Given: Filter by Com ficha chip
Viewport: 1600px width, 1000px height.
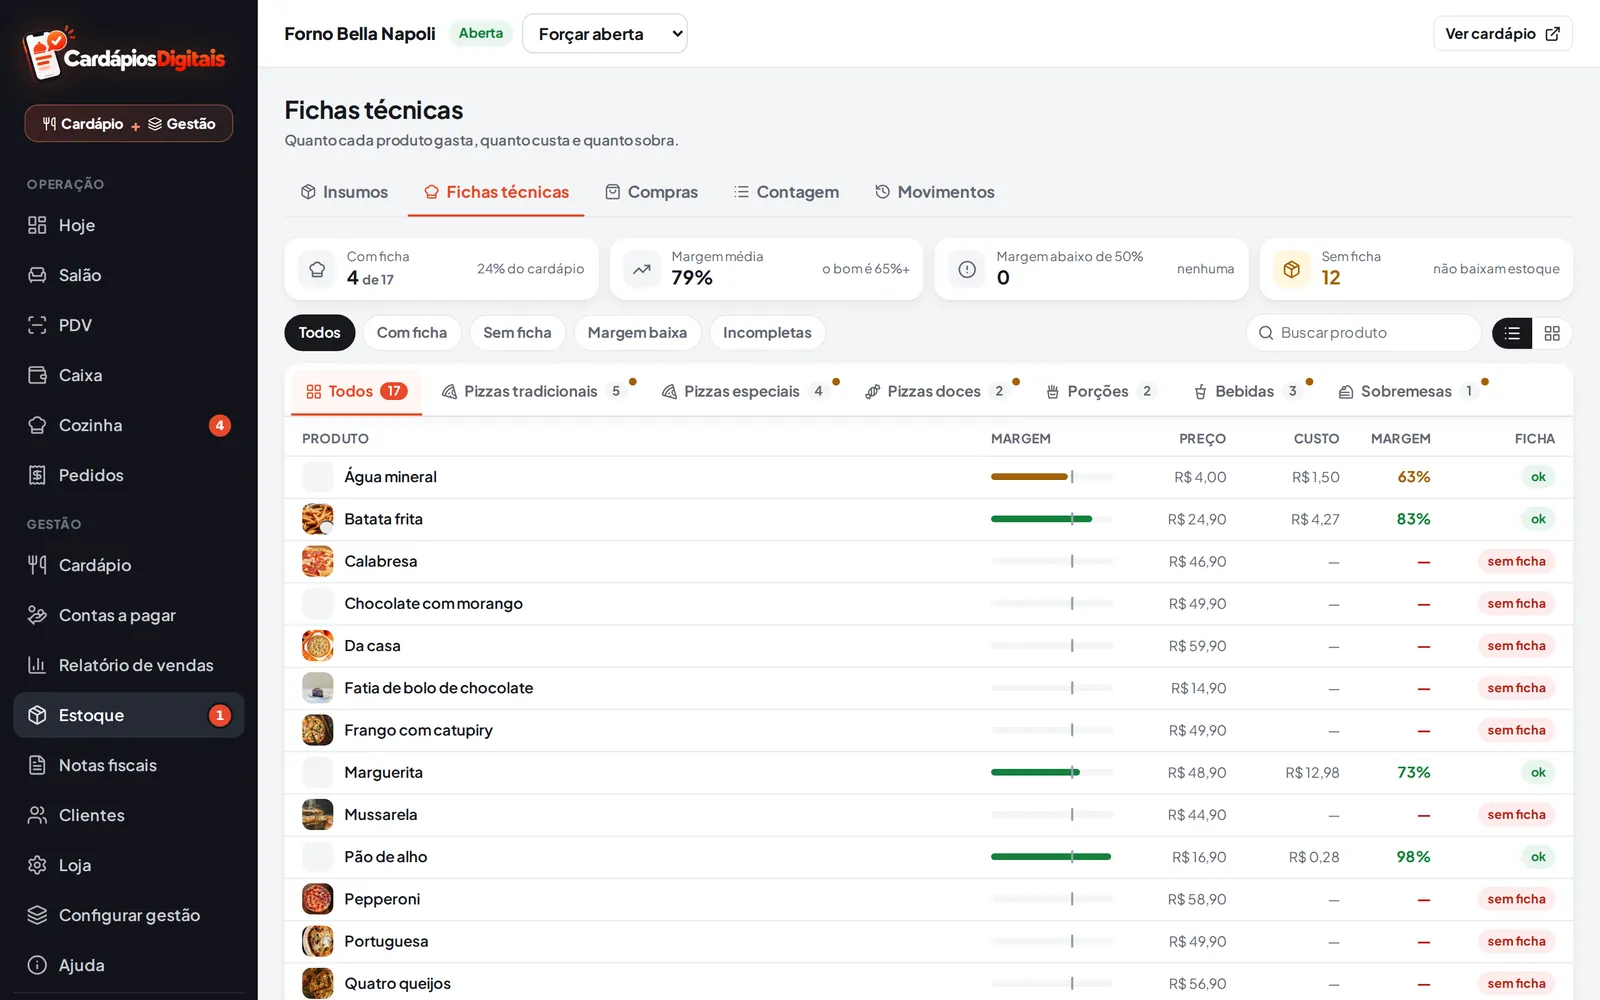Looking at the screenshot, I should [x=412, y=333].
